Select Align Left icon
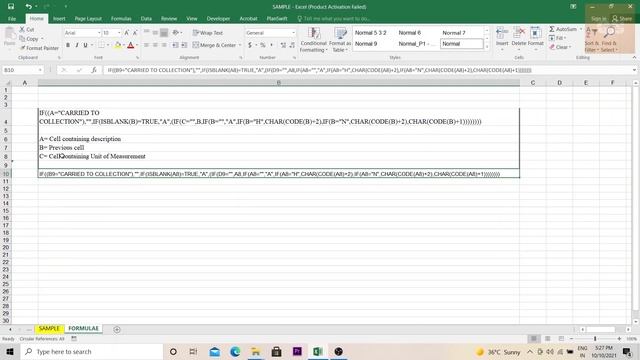Image resolution: width=640 pixels, height=360 pixels. tap(146, 45)
